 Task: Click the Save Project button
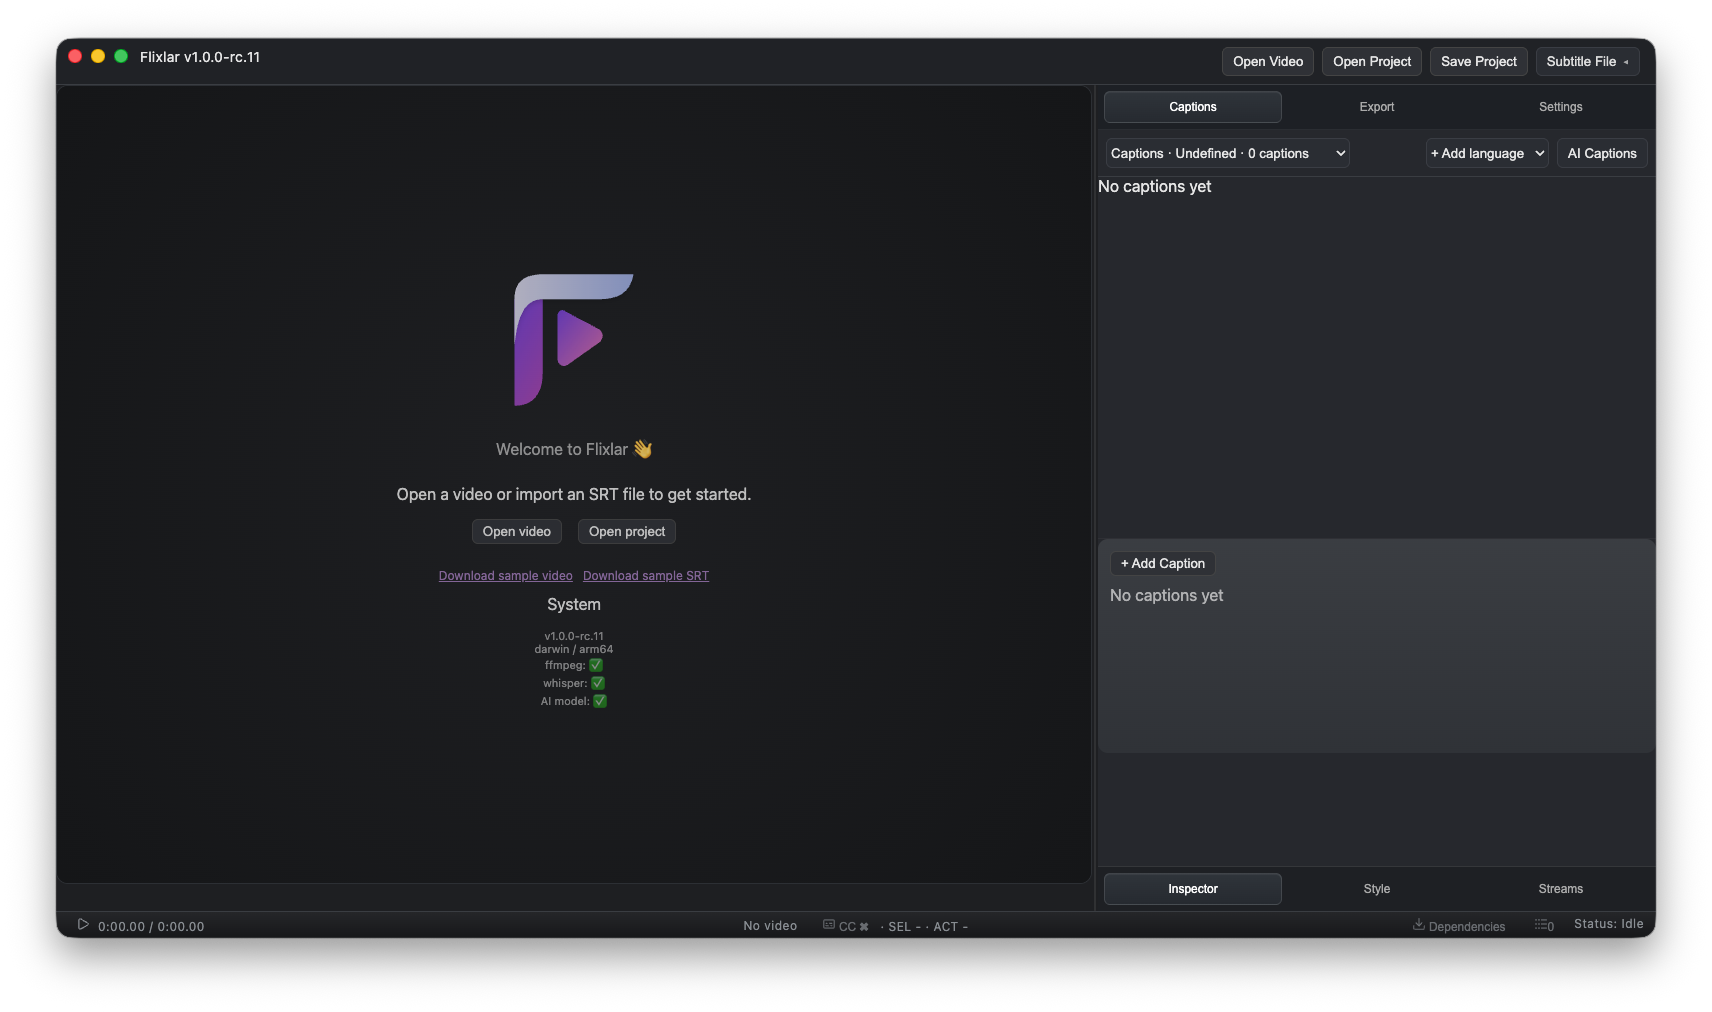[1479, 61]
